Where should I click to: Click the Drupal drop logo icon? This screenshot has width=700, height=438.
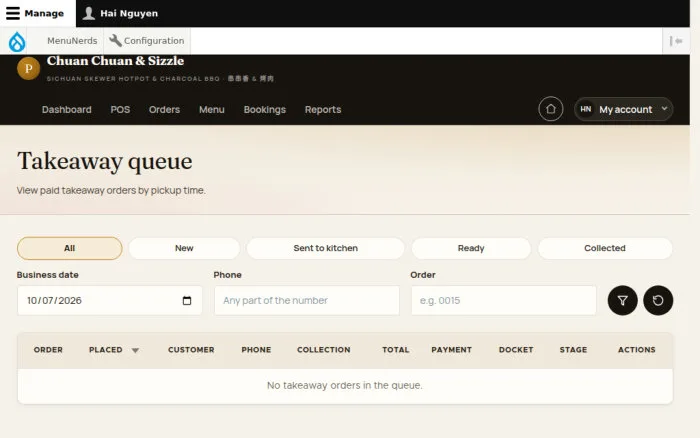coord(17,42)
